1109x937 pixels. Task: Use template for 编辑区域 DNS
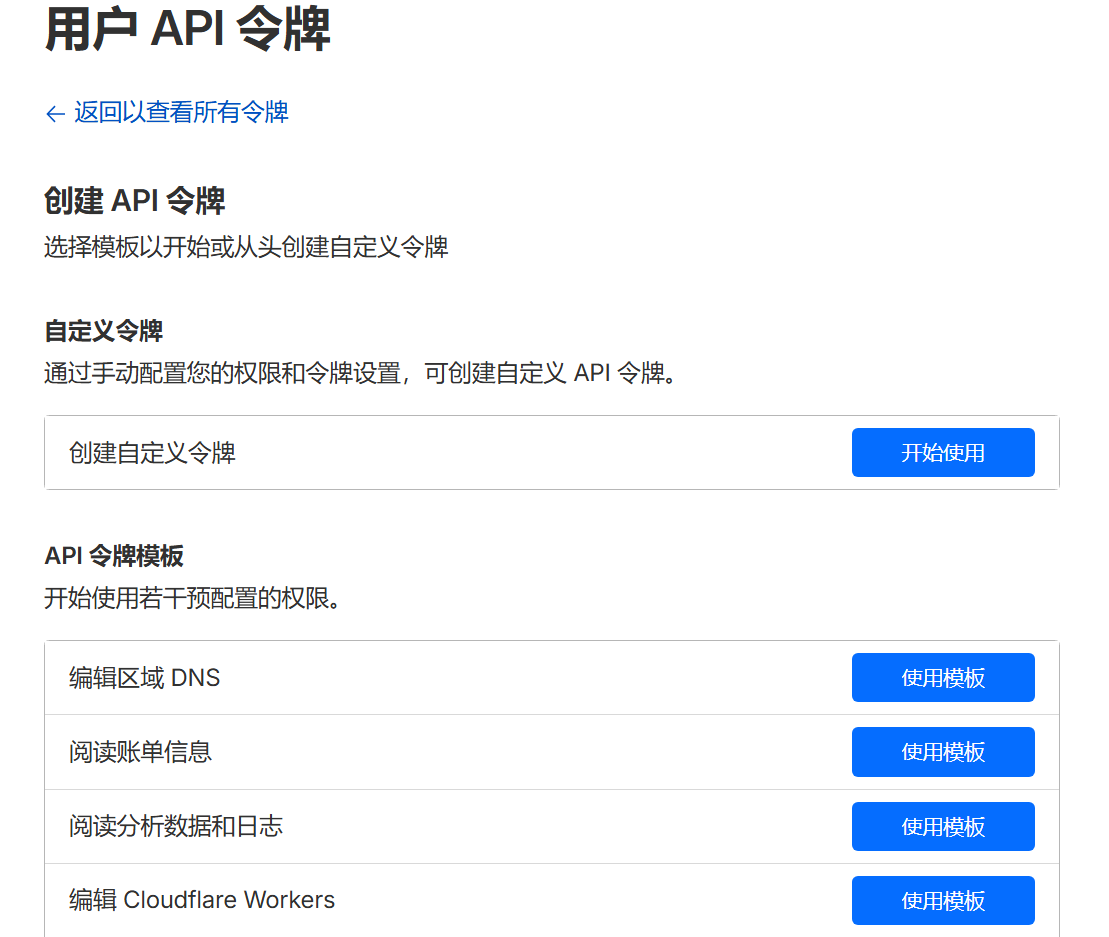(x=942, y=678)
